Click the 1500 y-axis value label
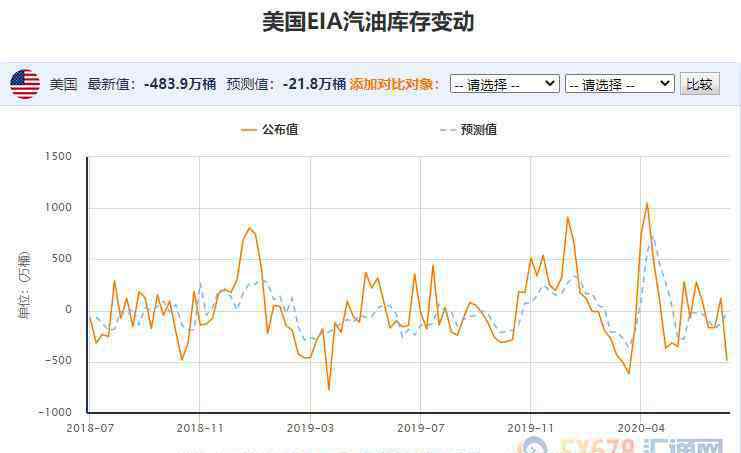The image size is (741, 453). [x=58, y=157]
